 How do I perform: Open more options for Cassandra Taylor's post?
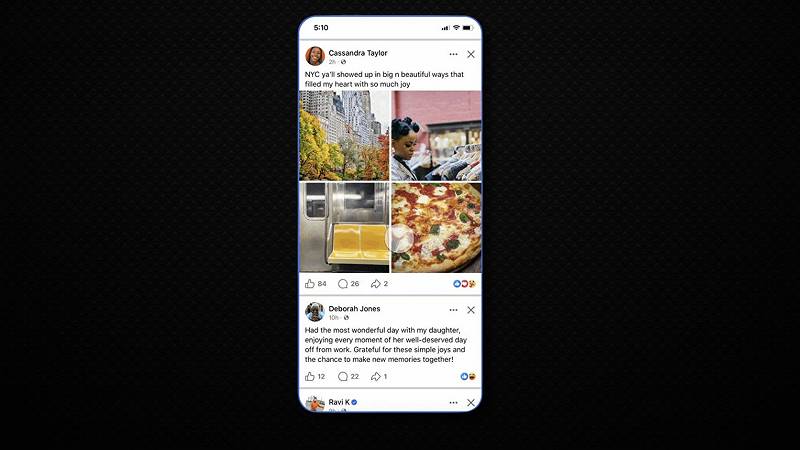pos(453,54)
